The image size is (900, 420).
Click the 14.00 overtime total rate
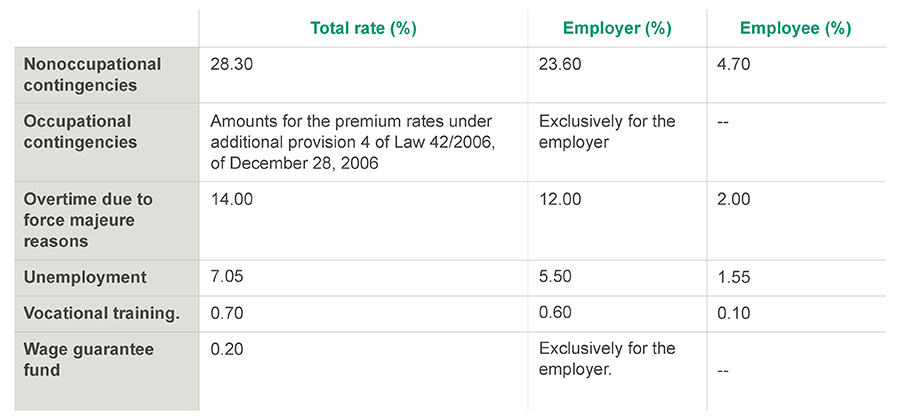coord(231,199)
